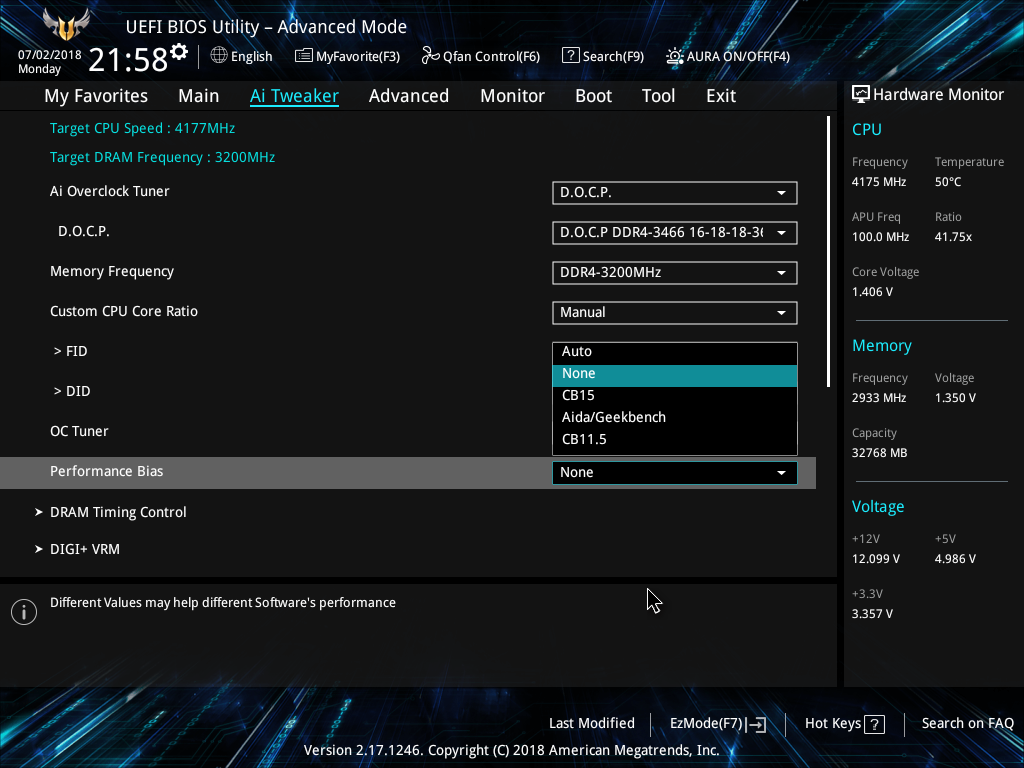Click CPU temperature value 50°C
1024x768 pixels.
coord(948,182)
